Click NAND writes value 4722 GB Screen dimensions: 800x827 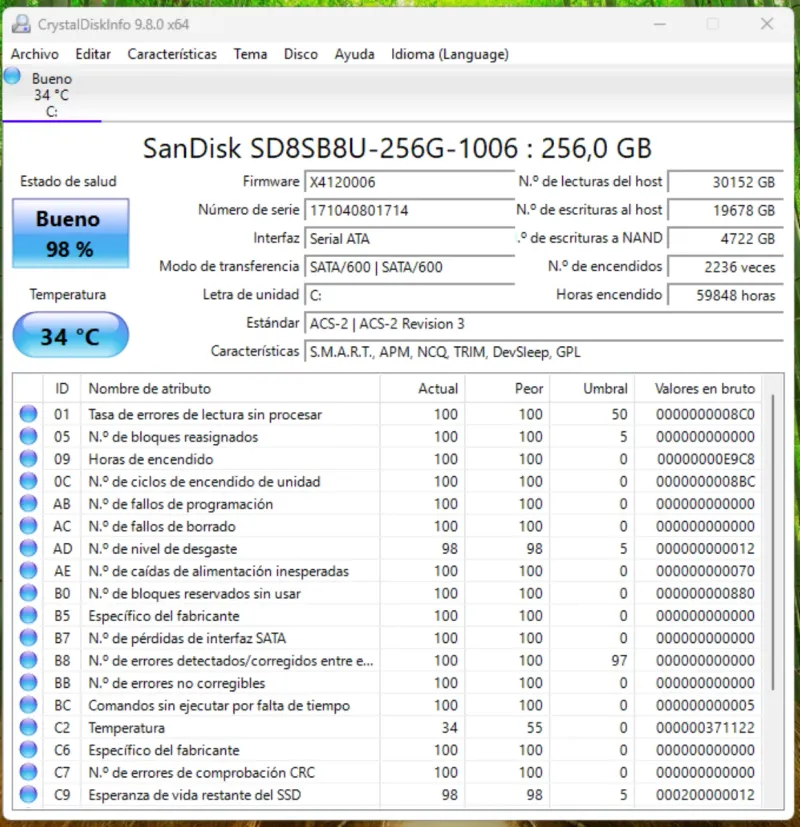click(x=725, y=238)
